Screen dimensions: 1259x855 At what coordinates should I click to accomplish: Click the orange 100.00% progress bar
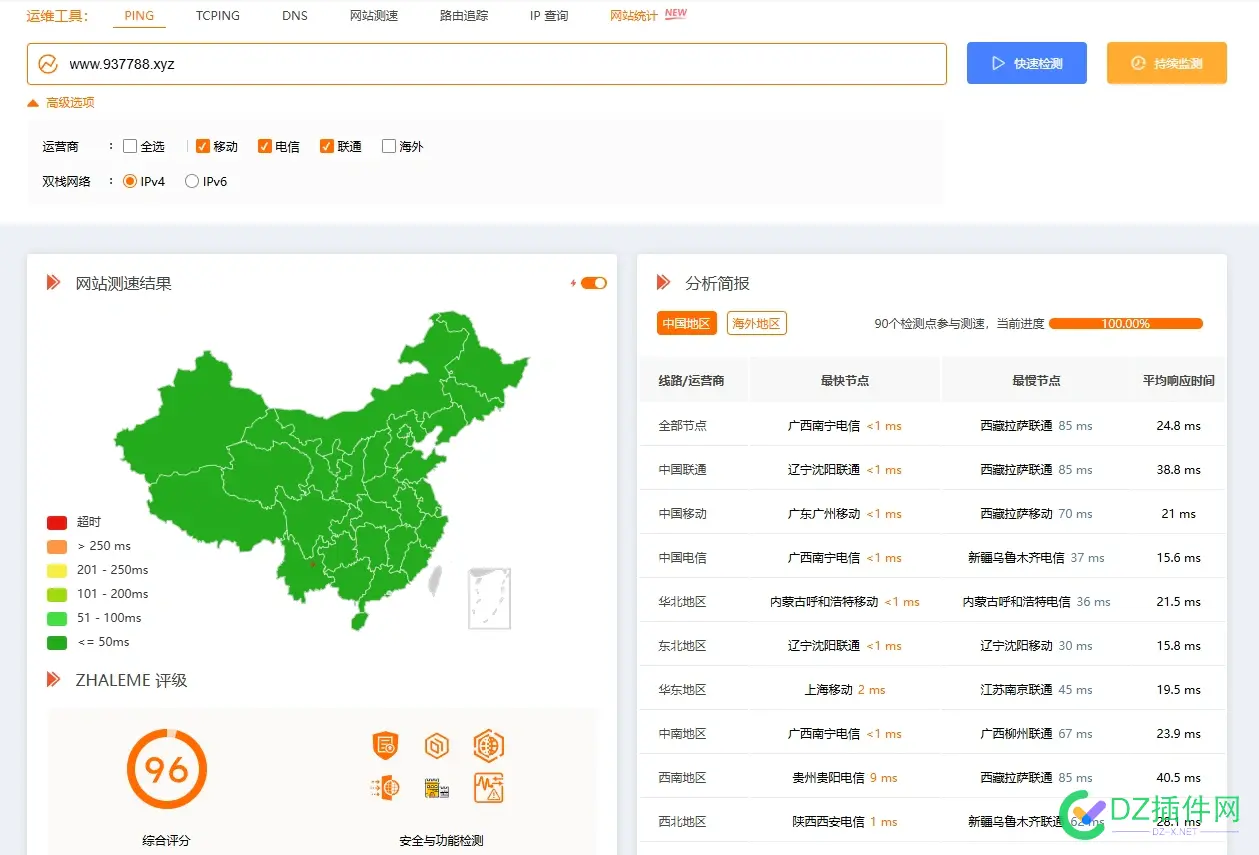[x=1128, y=323]
